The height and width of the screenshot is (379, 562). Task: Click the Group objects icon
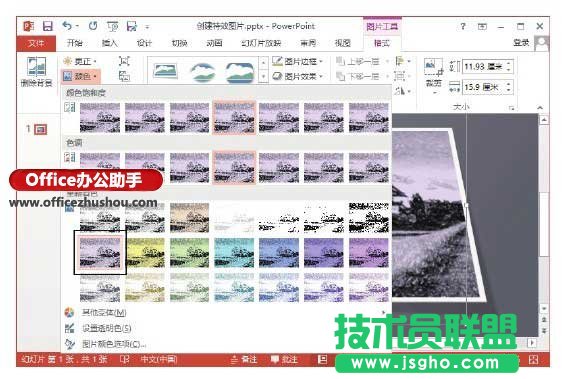click(x=400, y=76)
